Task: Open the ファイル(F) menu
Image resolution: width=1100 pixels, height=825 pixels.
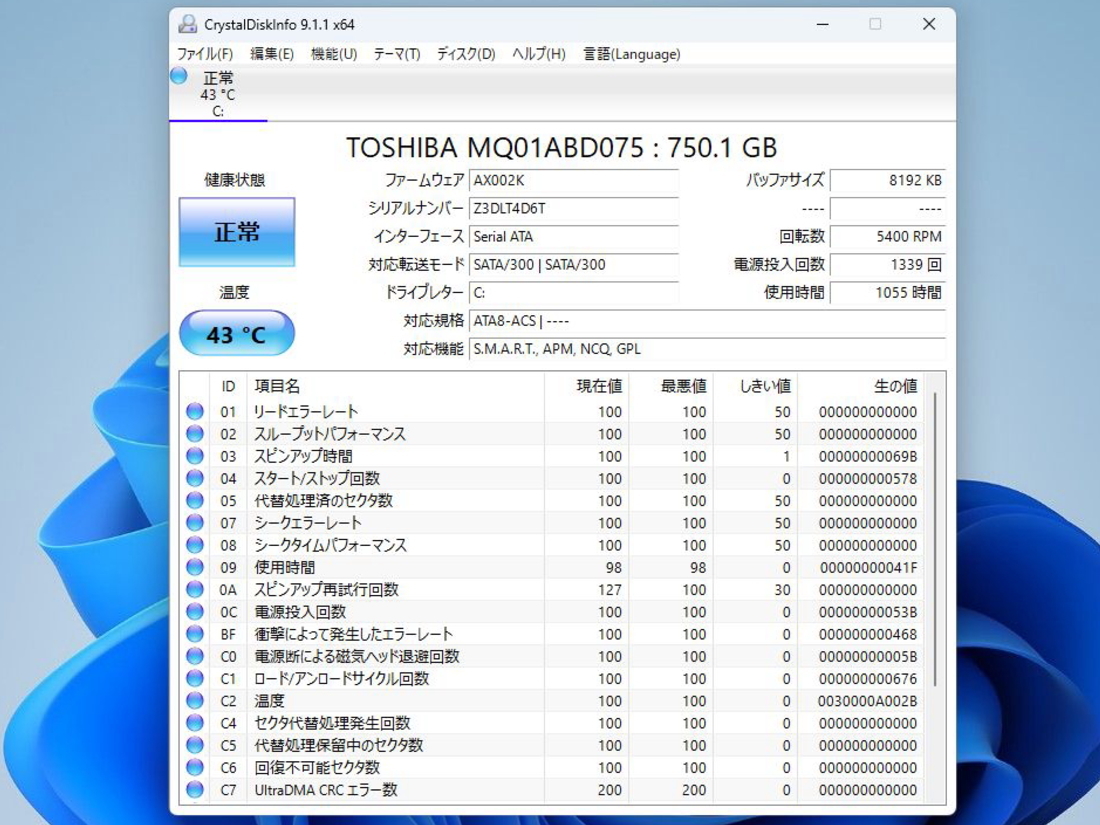Action: point(205,54)
